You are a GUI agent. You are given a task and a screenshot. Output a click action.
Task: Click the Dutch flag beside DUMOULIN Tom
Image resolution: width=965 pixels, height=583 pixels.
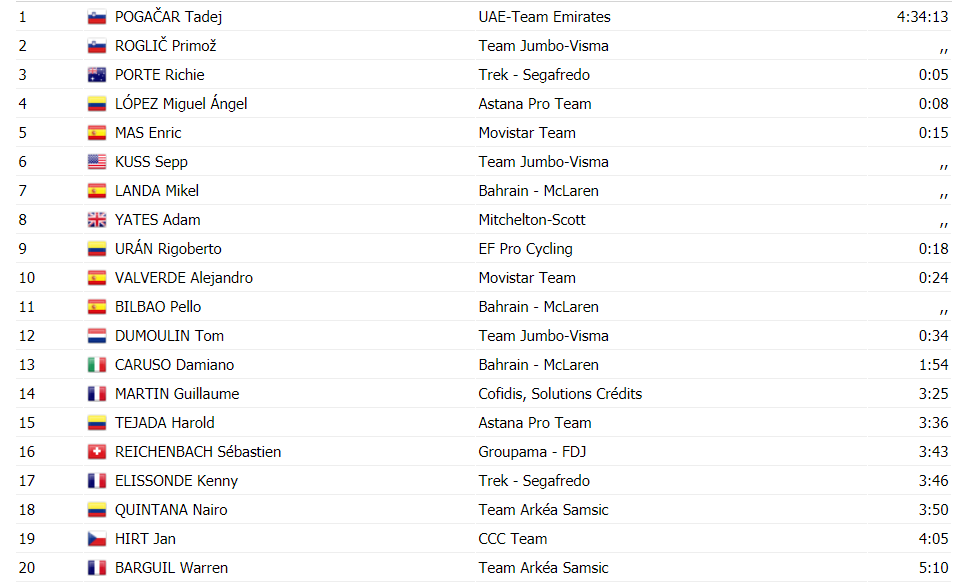pos(97,336)
